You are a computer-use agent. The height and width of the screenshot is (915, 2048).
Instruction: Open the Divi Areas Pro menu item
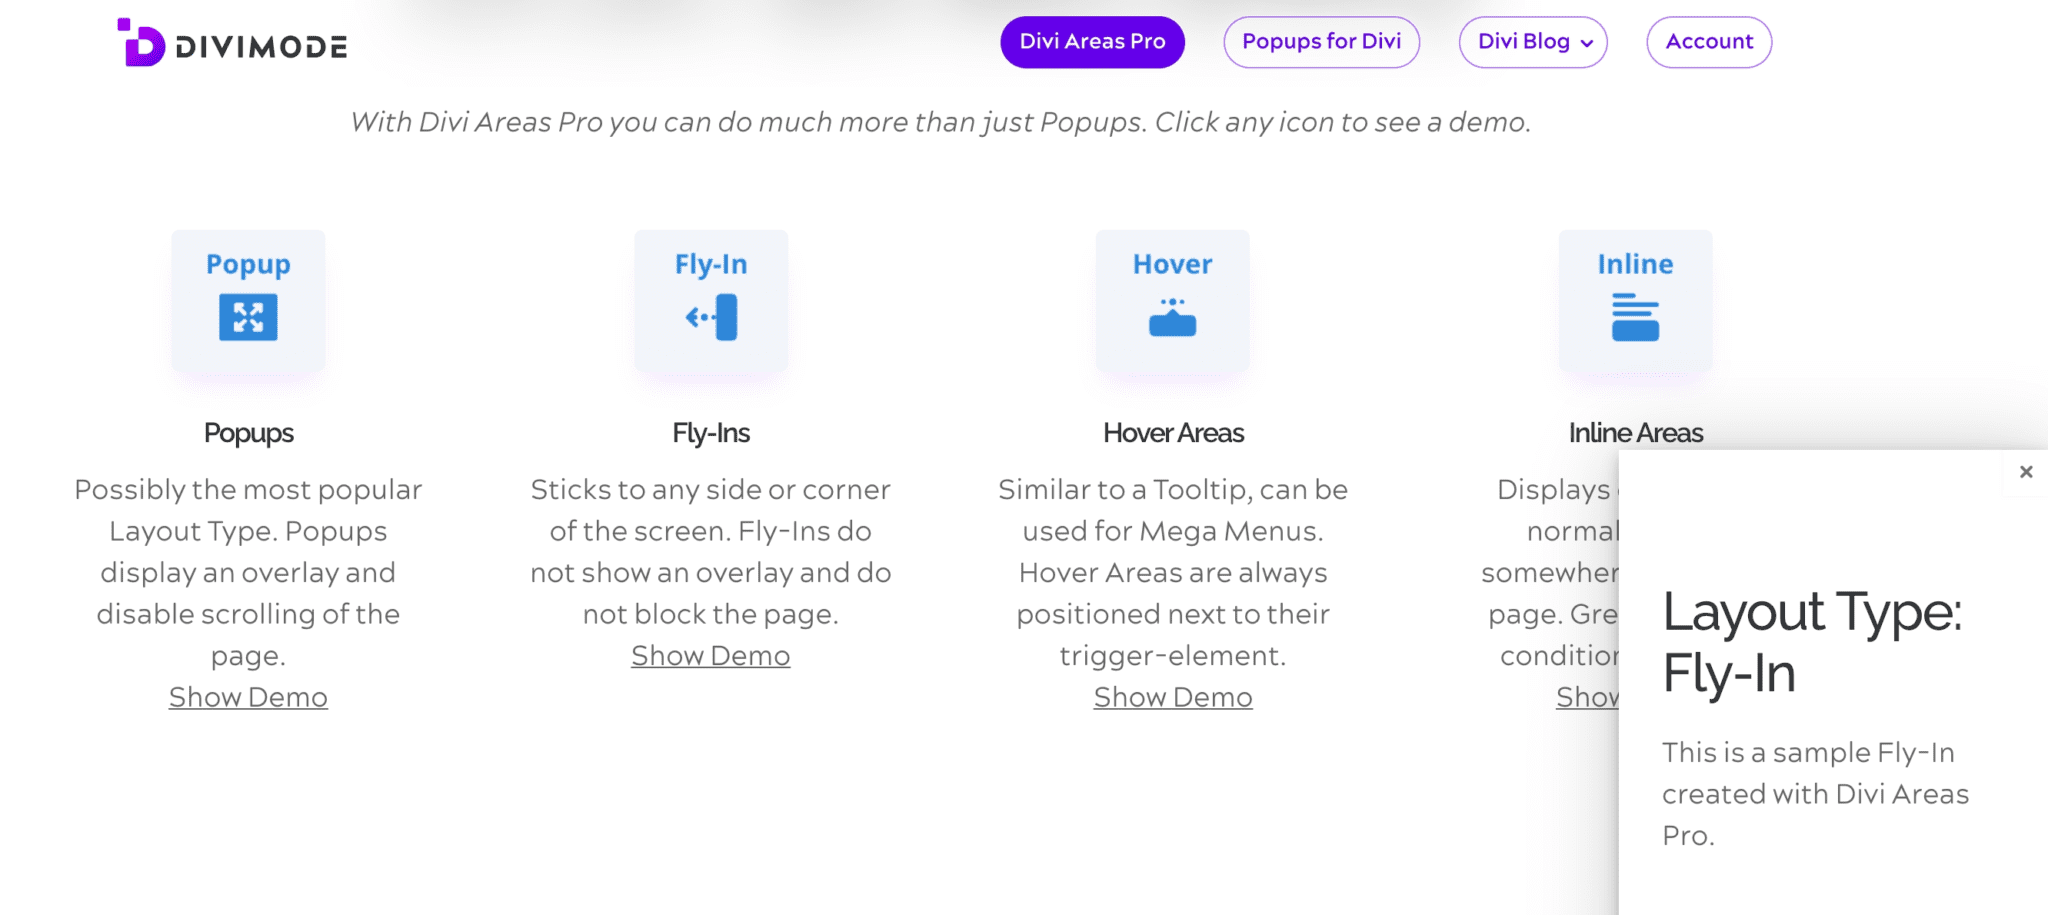(x=1092, y=42)
